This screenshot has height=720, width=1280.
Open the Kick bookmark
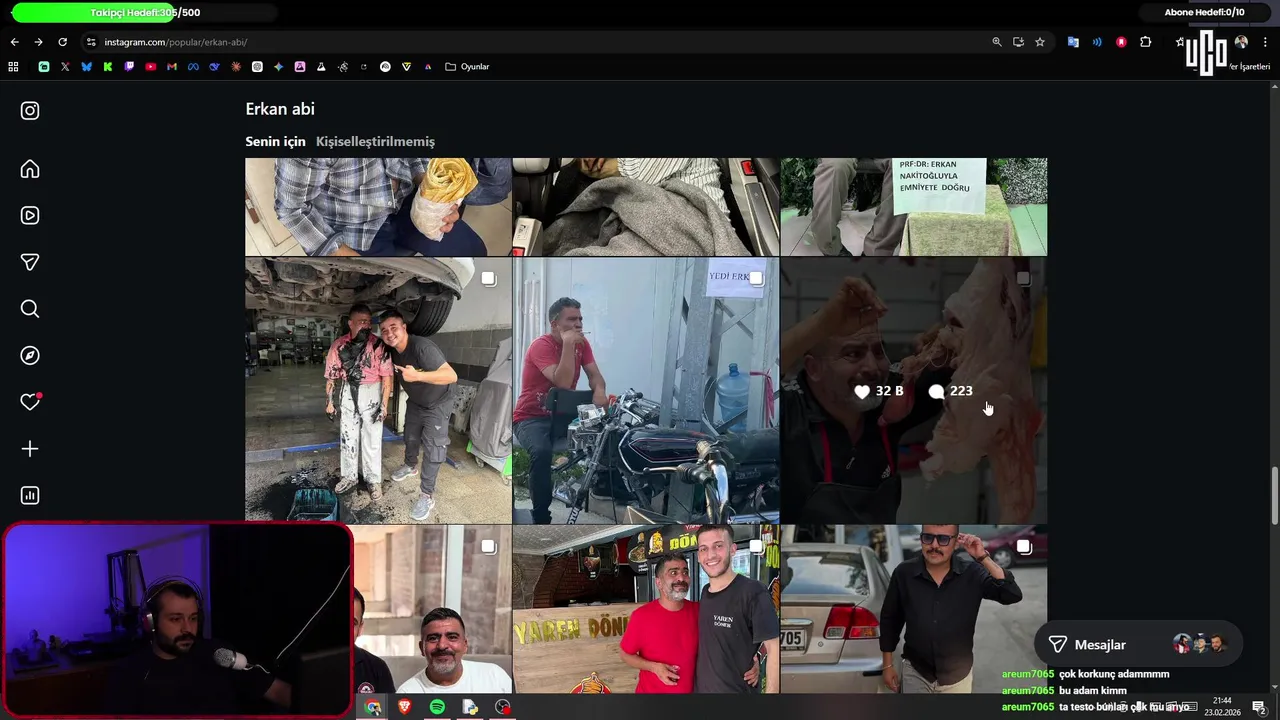click(x=108, y=67)
